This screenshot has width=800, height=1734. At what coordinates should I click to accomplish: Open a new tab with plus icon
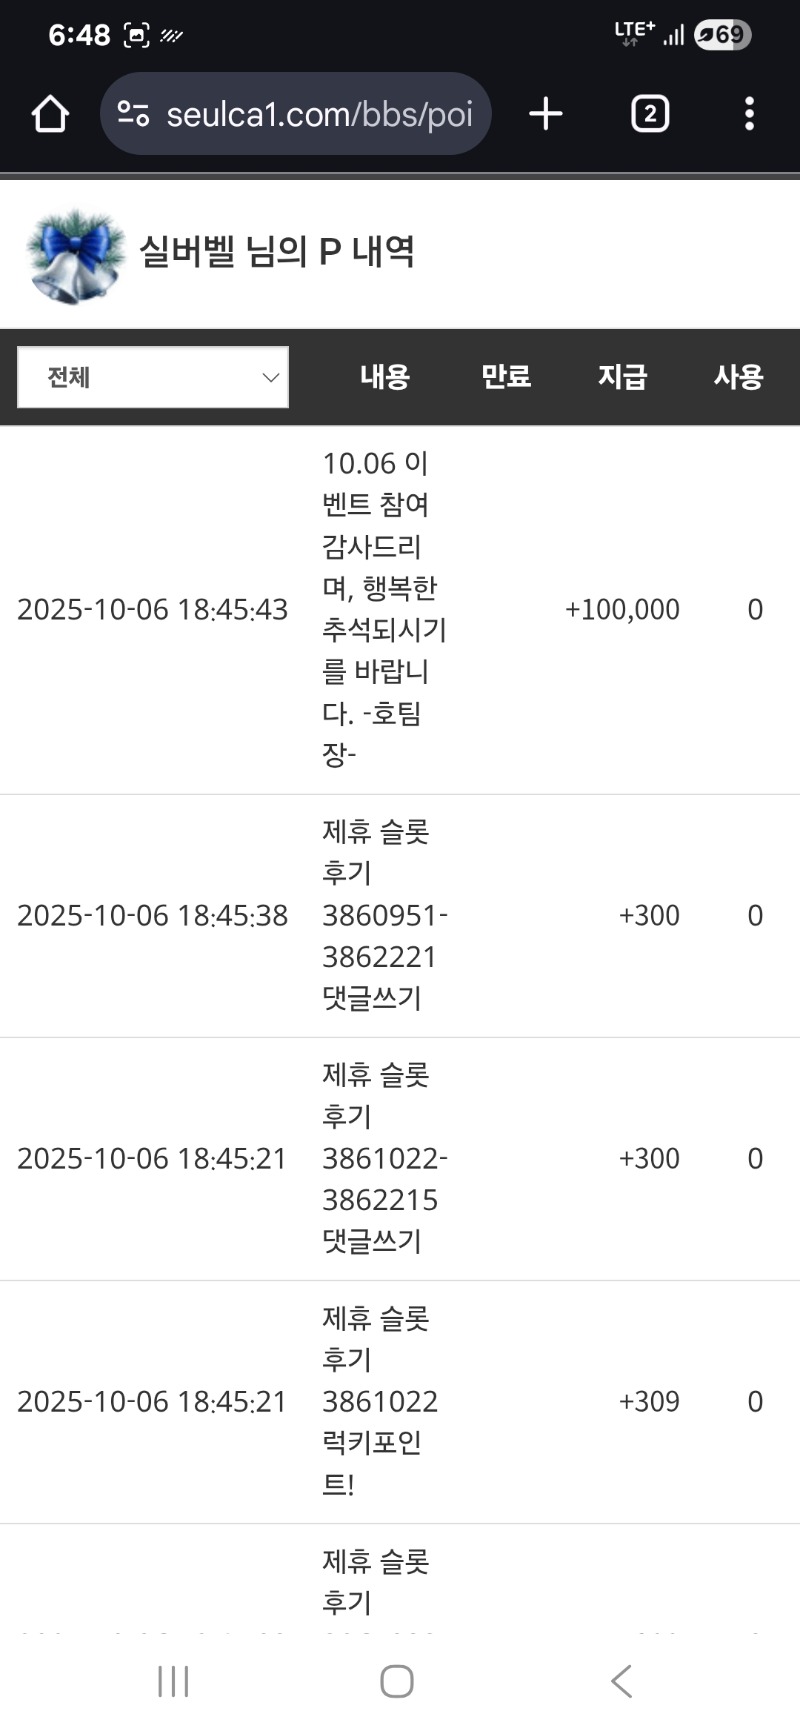[x=546, y=114]
